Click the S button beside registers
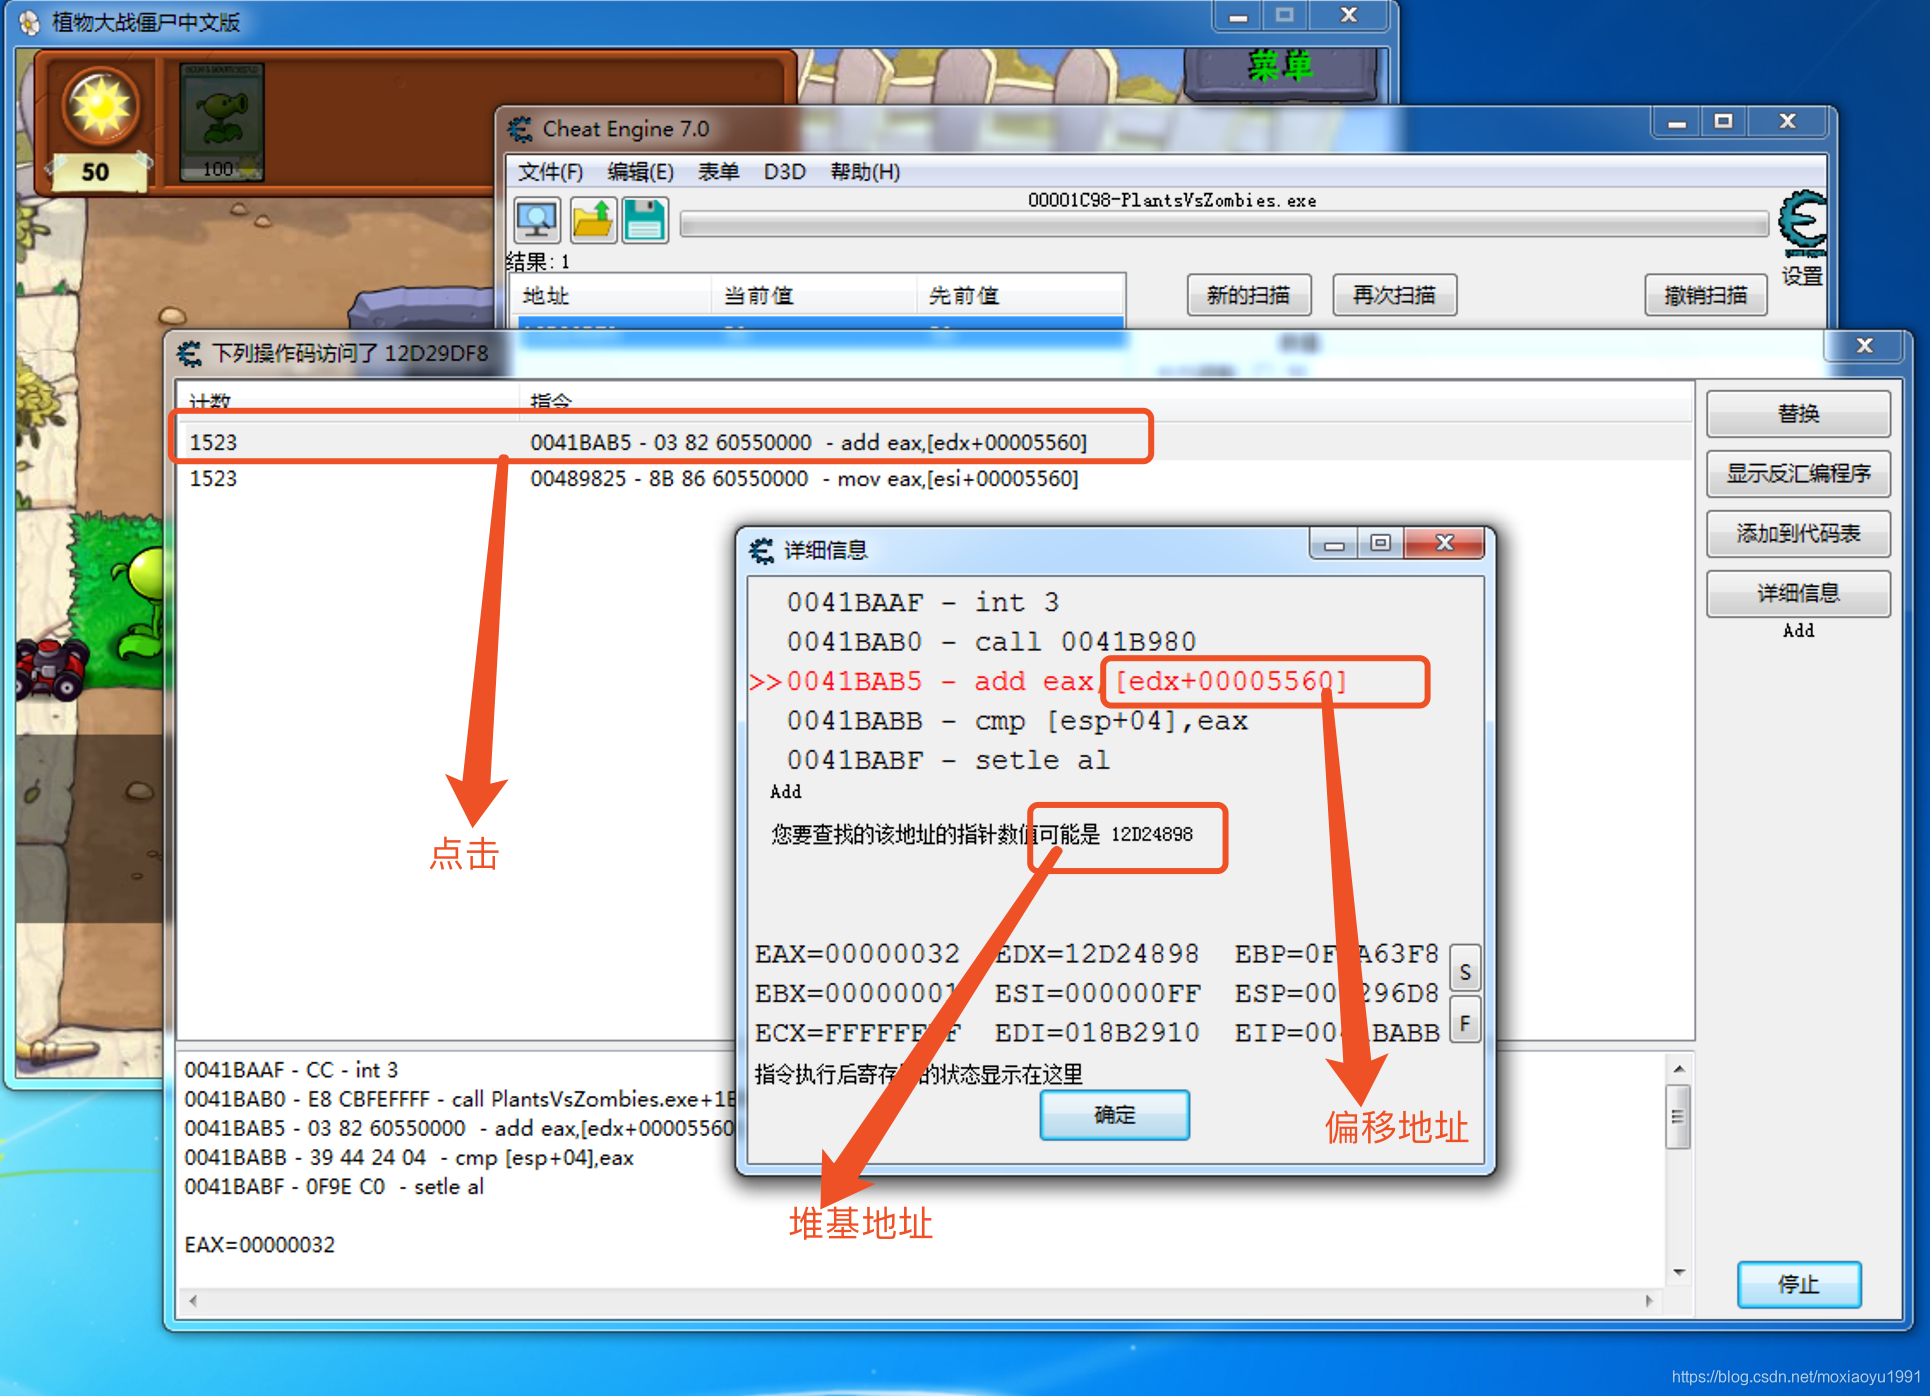 (1465, 972)
